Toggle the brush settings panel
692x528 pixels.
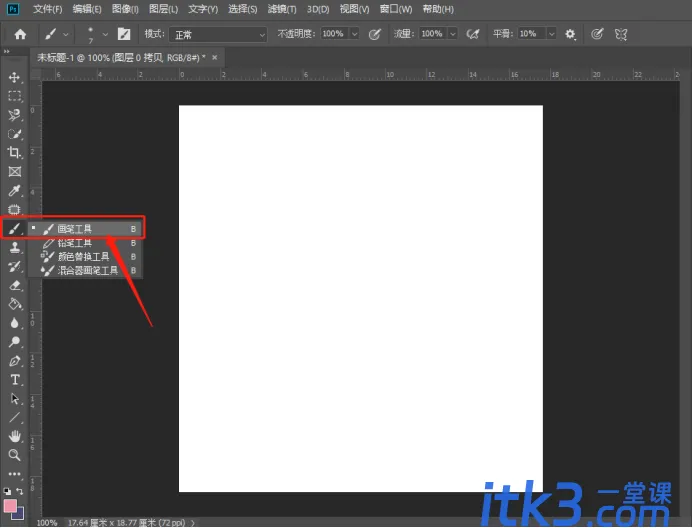[x=124, y=34]
